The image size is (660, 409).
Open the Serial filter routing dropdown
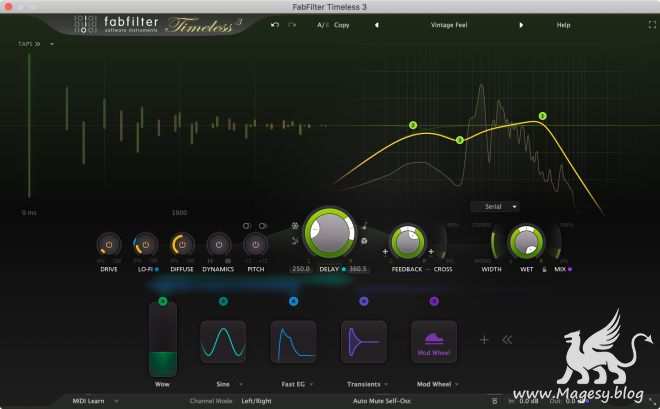pyautogui.click(x=495, y=207)
